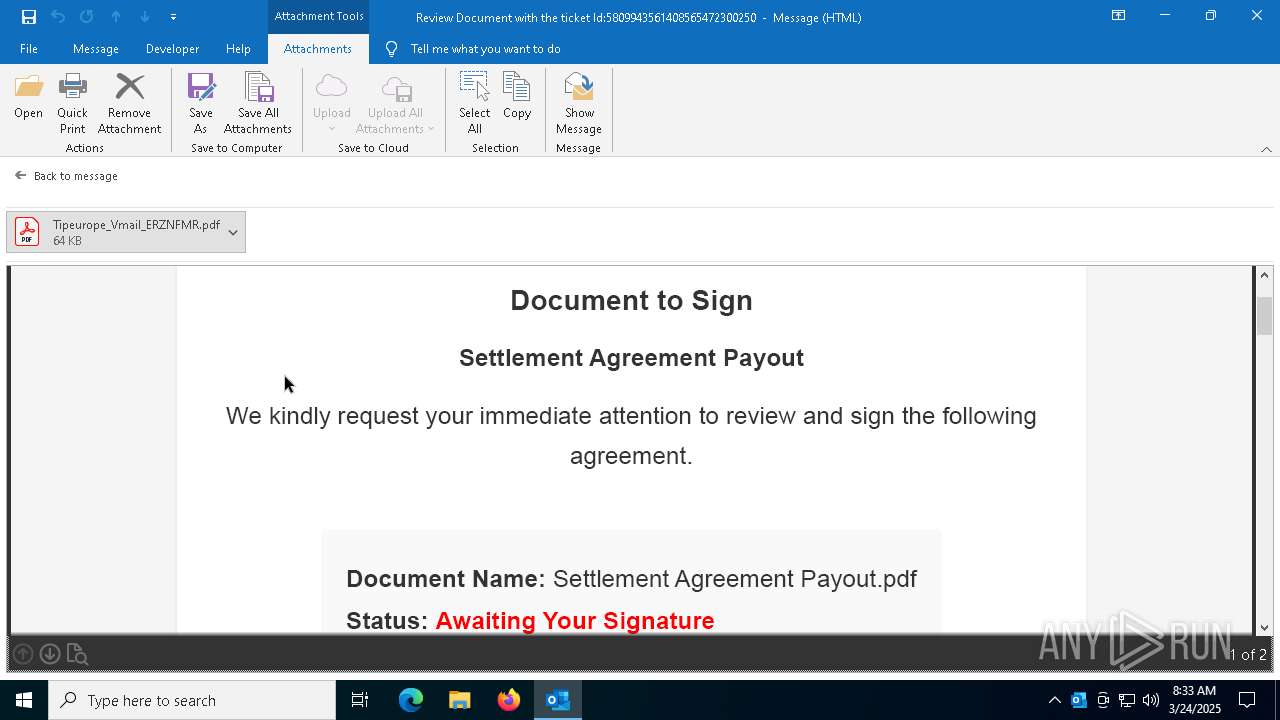The image size is (1280, 720).
Task: Quick Print the attachment
Action: [72, 103]
